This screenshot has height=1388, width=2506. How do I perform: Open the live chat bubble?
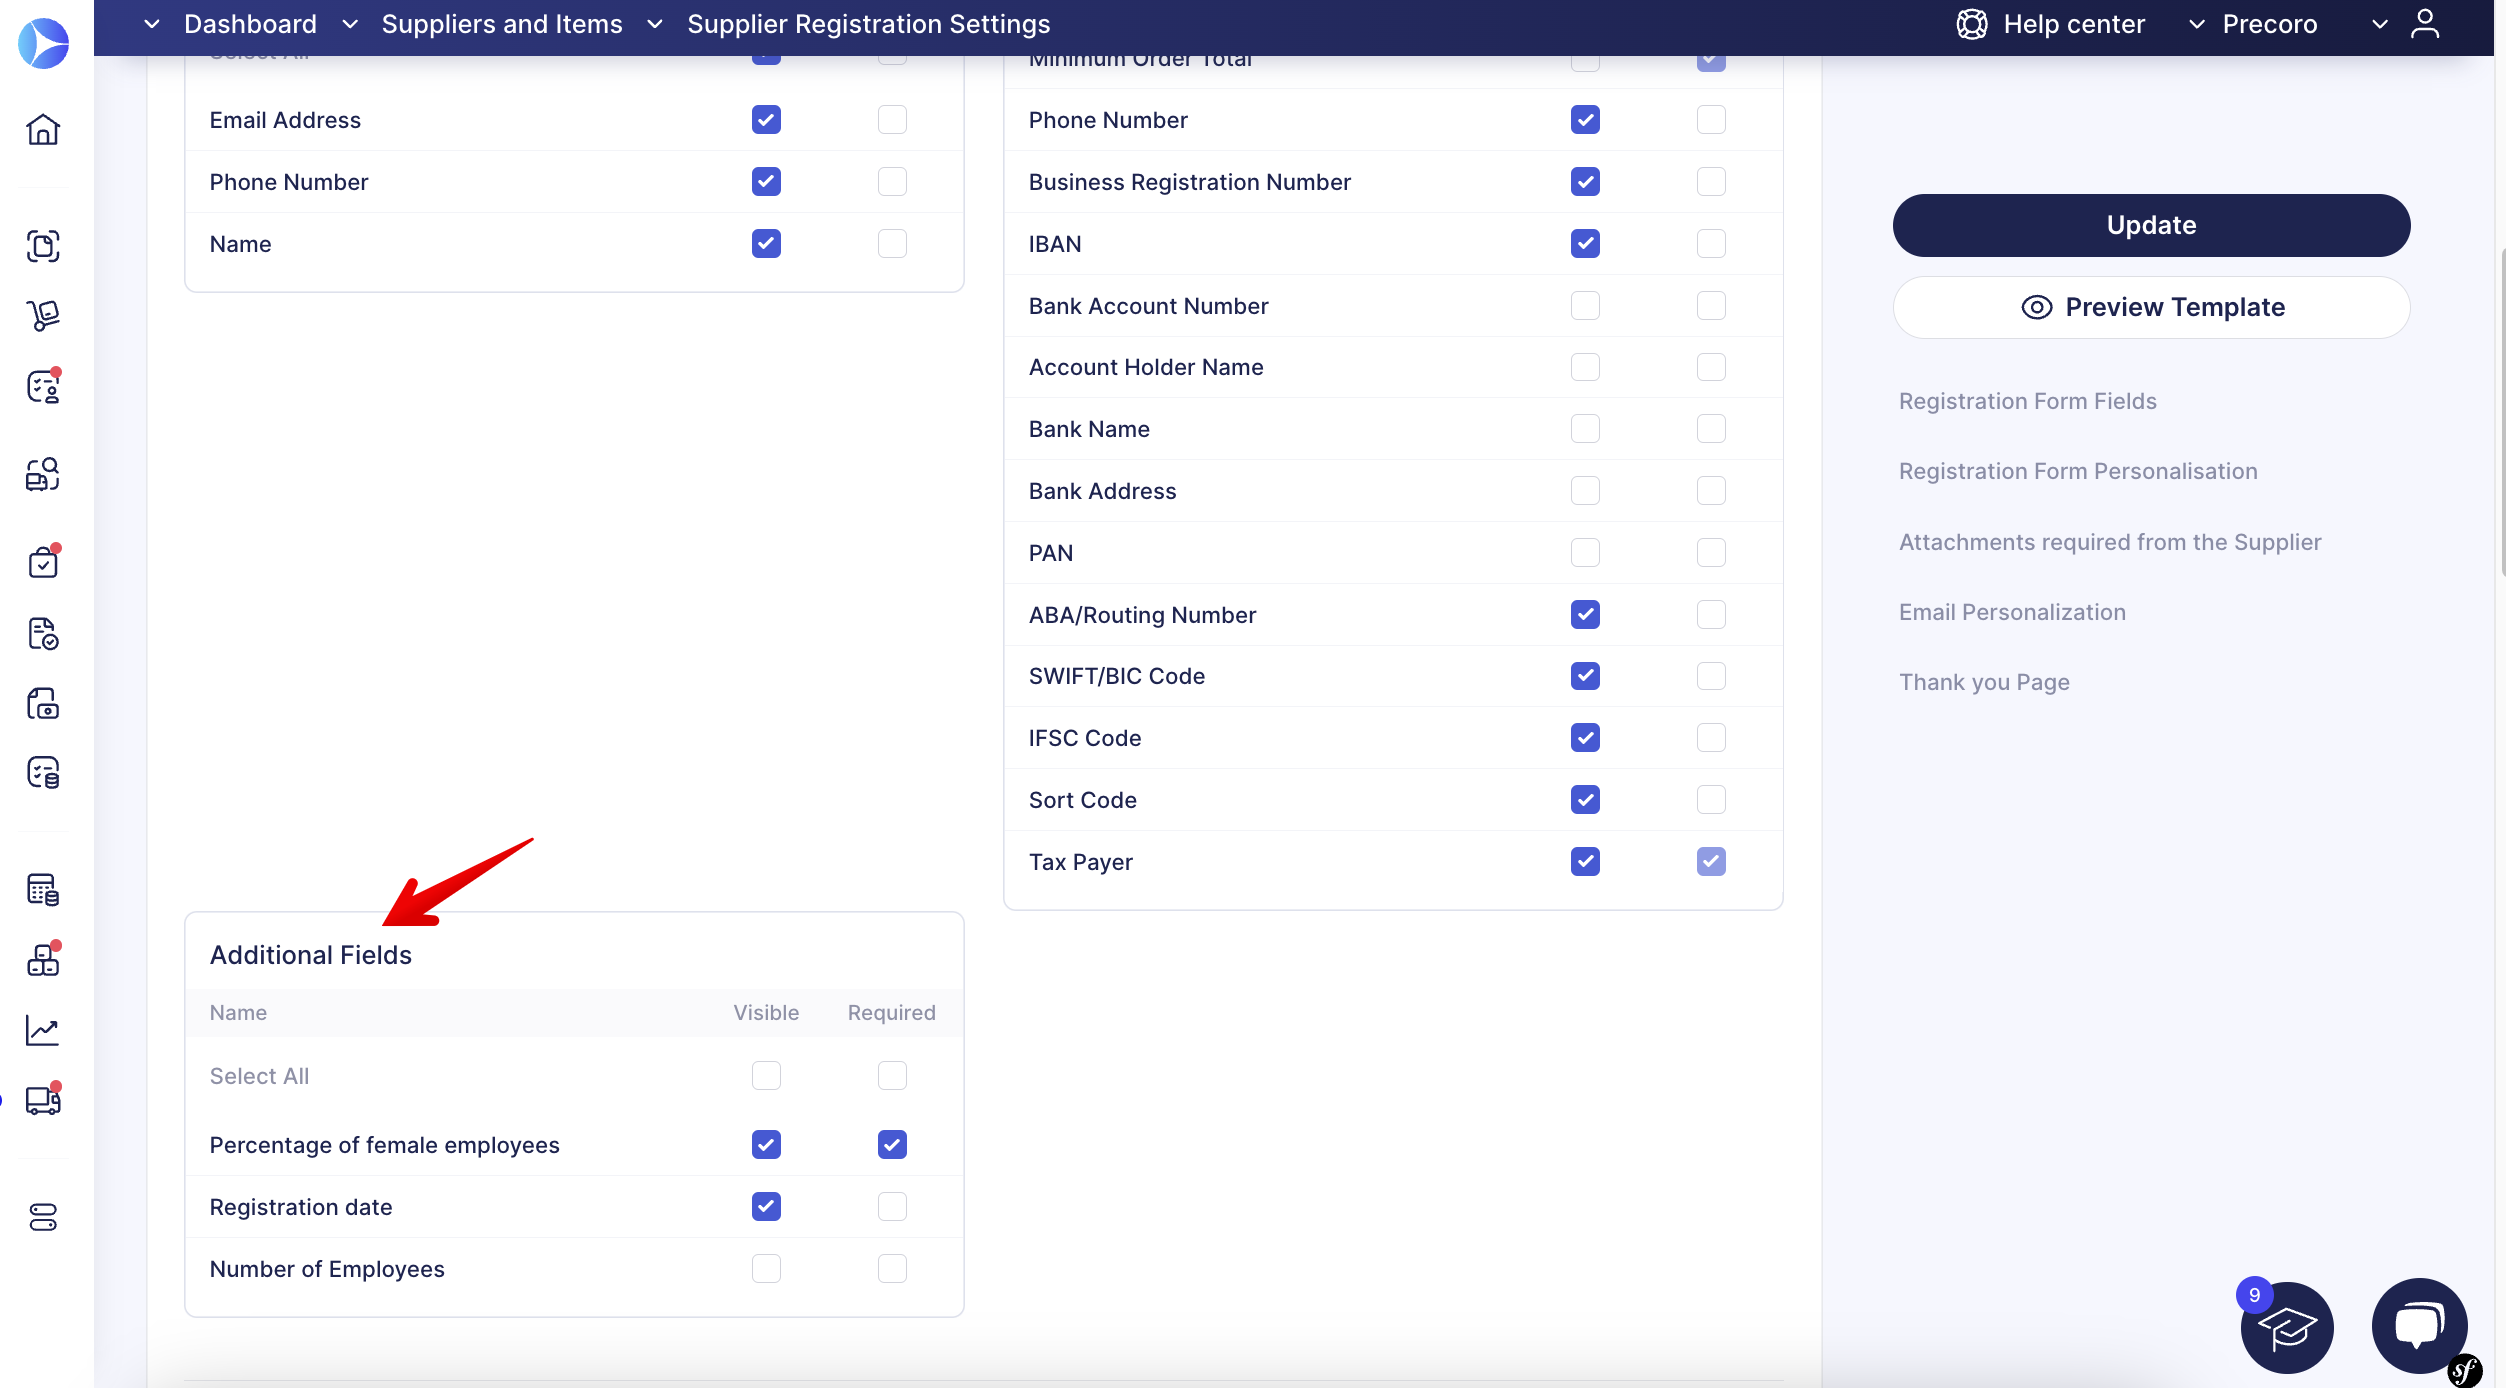coord(2418,1326)
